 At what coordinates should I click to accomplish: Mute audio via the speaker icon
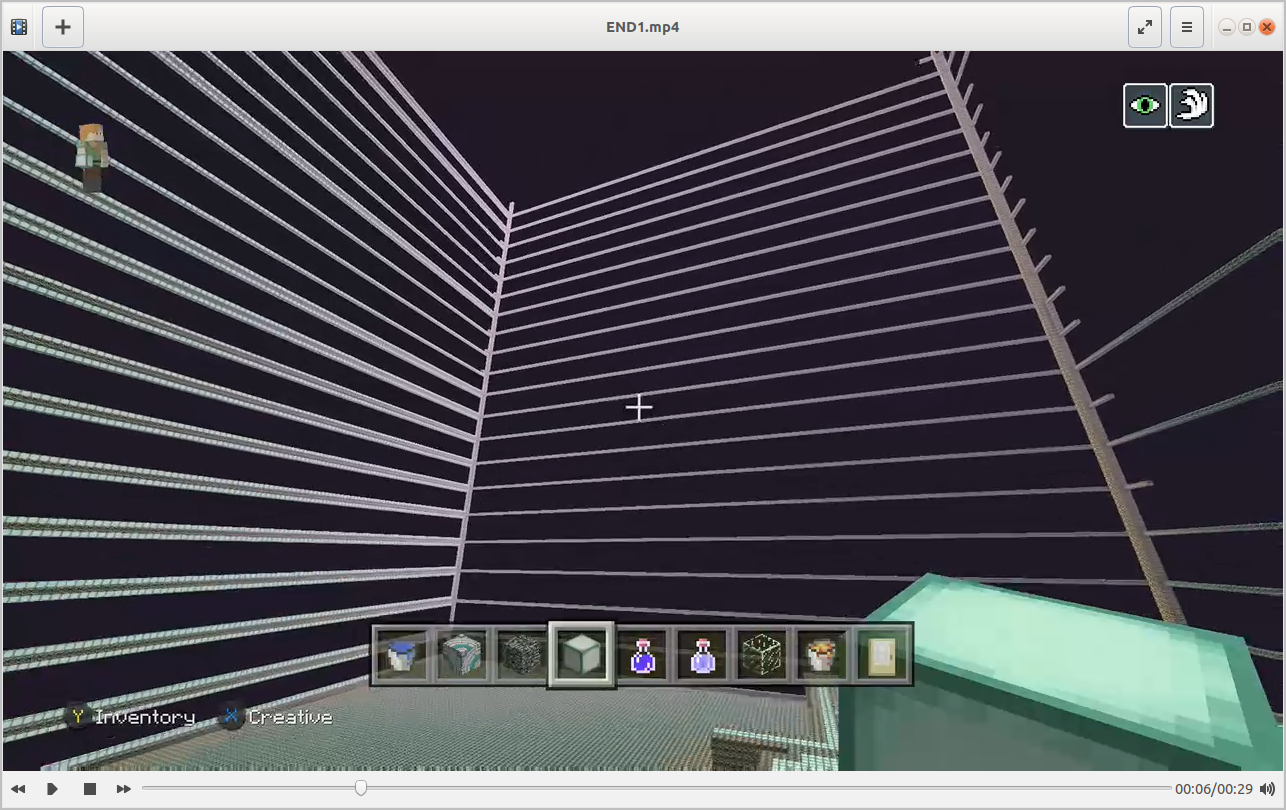1267,789
